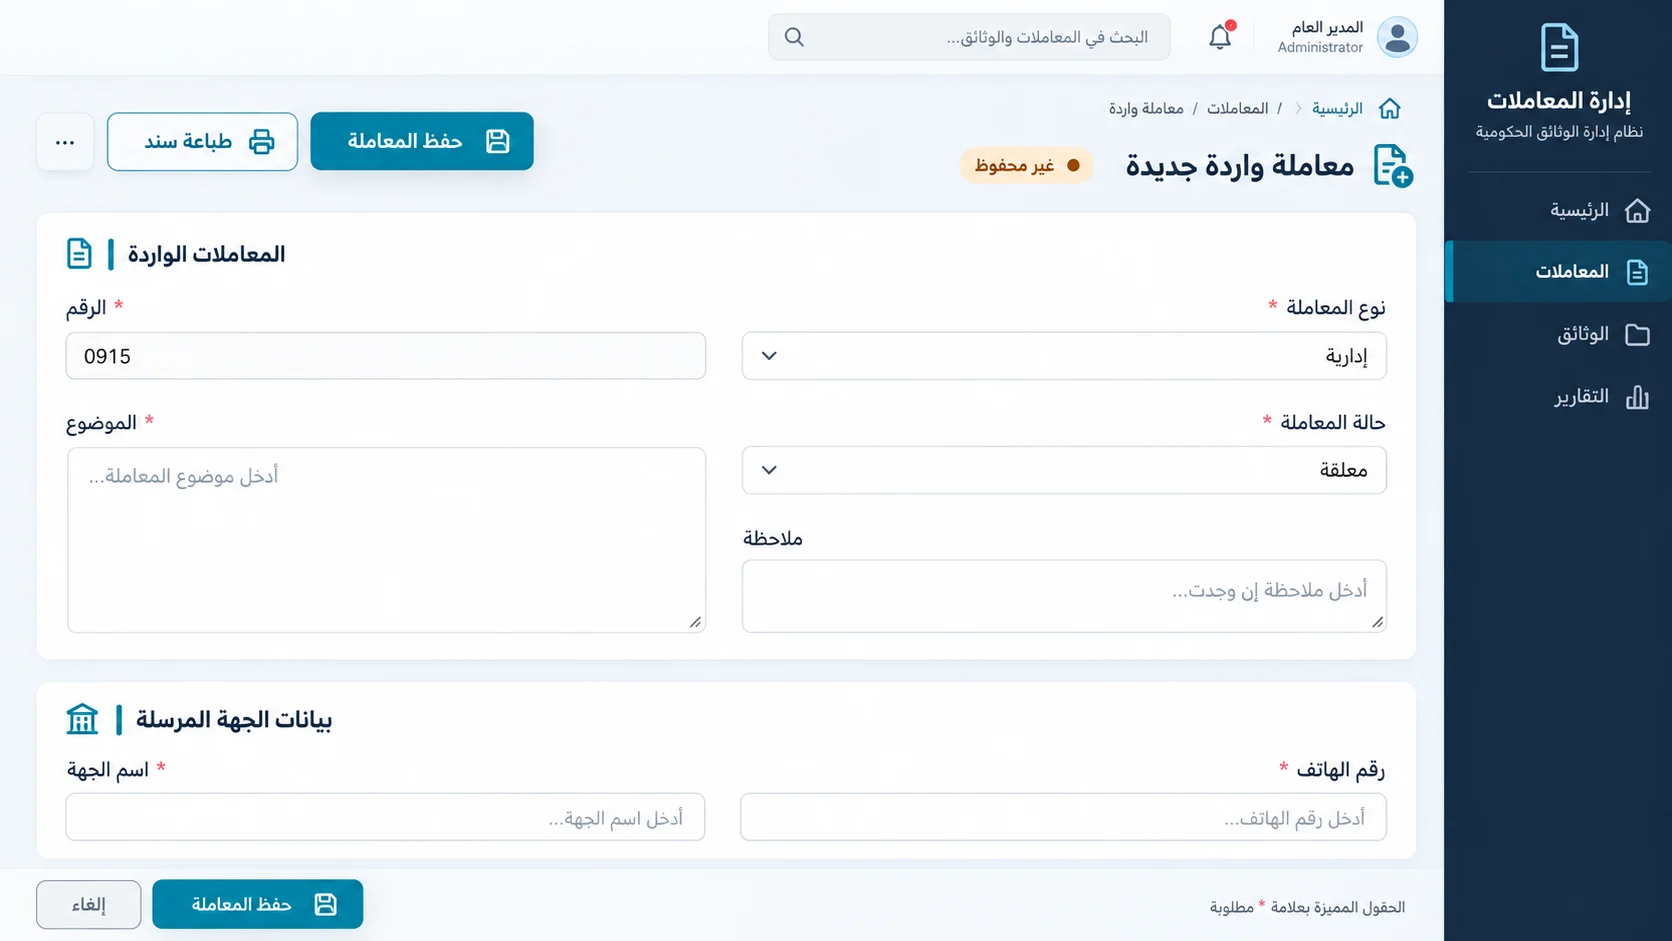Viewport: 1672px width, 941px height.
Task: Focus the رقم الهاتف input field
Action: (x=1063, y=818)
